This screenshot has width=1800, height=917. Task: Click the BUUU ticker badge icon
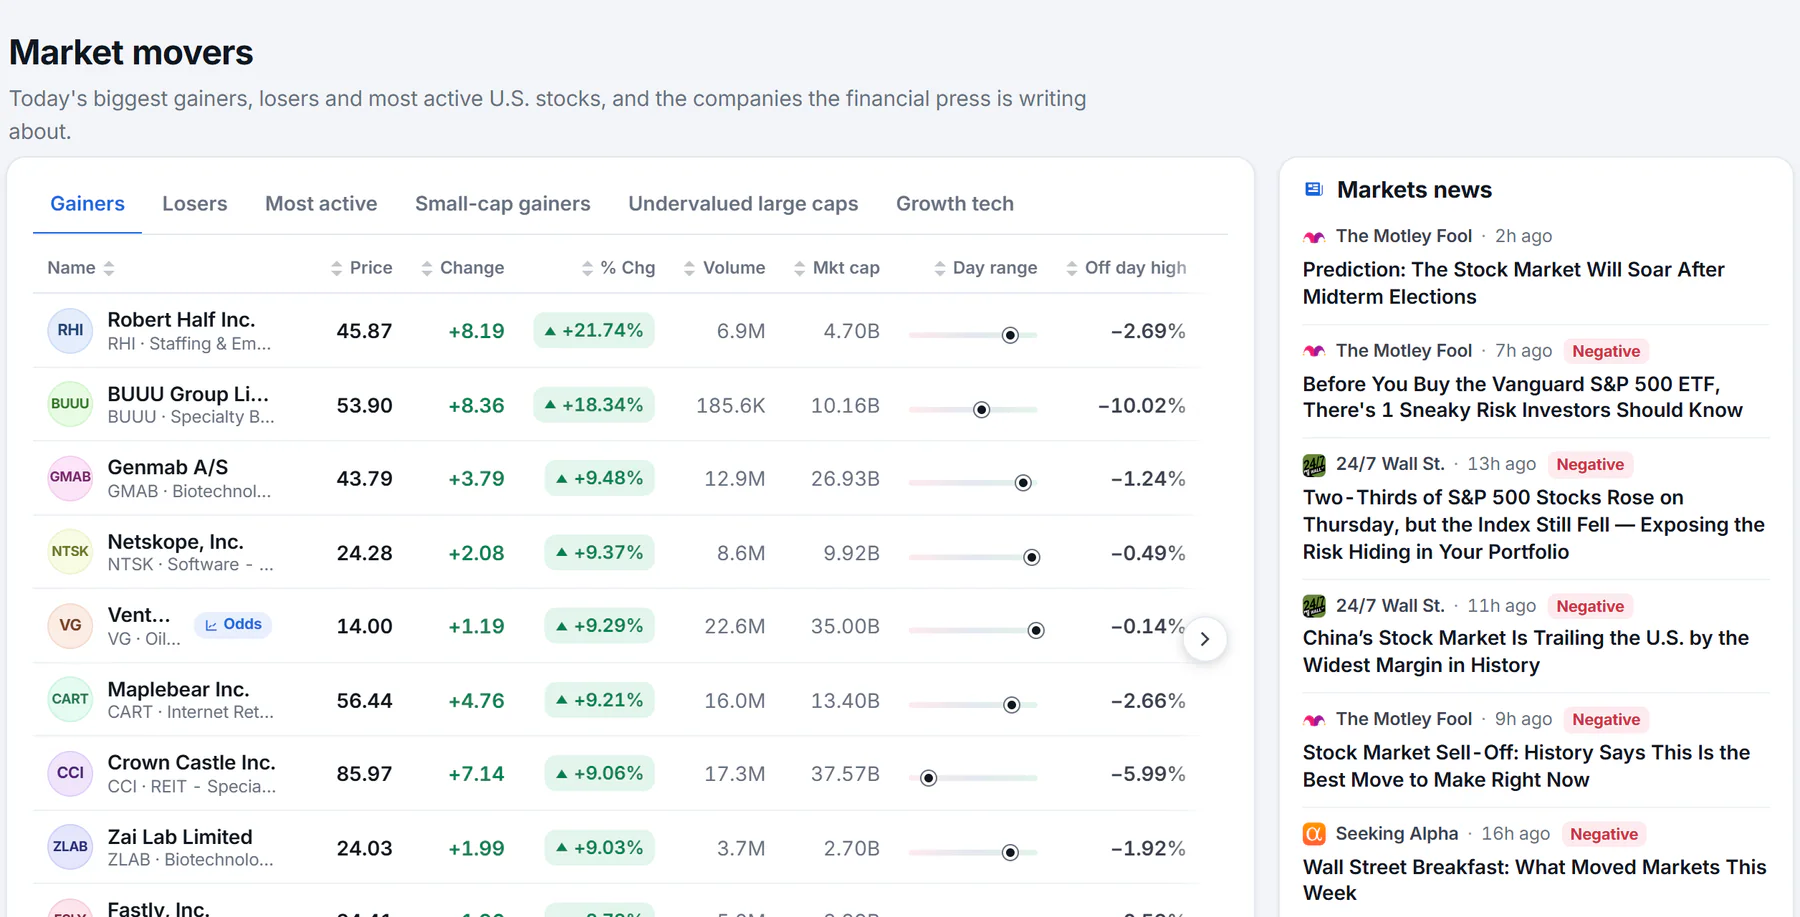click(x=70, y=404)
